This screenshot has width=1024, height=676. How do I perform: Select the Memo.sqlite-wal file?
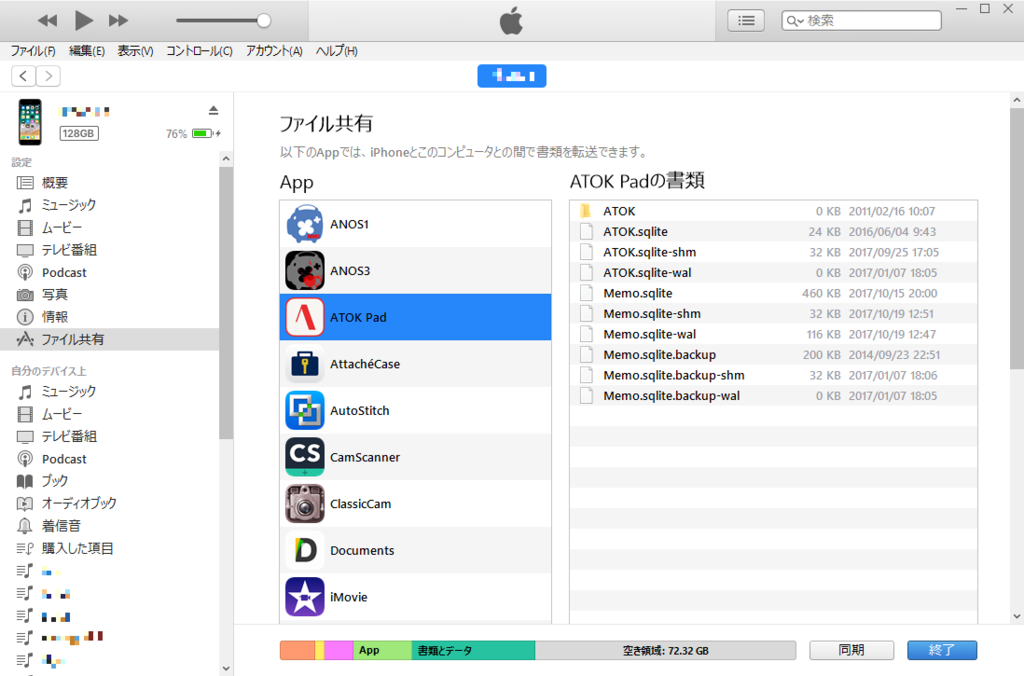(773, 334)
